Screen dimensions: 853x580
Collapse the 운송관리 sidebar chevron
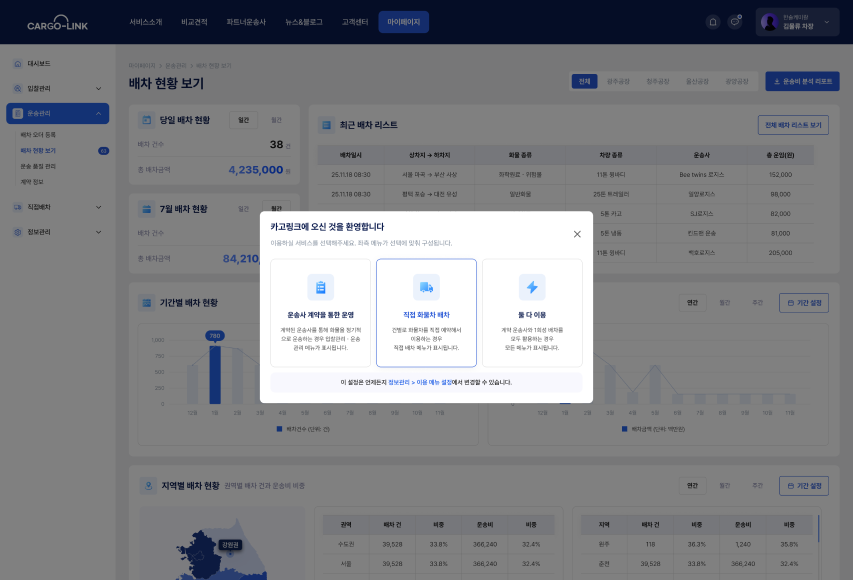pyautogui.click(x=98, y=113)
